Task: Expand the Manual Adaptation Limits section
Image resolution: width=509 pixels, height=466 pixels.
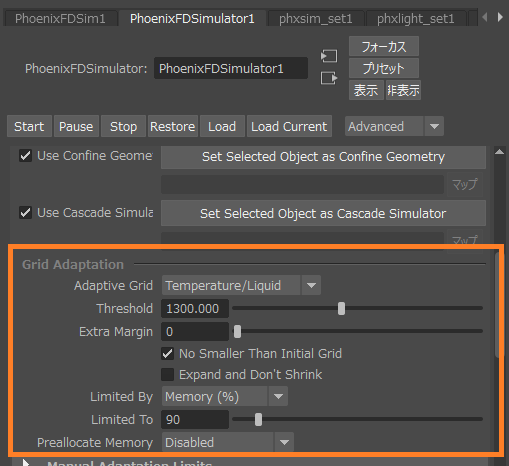Action: point(26,463)
